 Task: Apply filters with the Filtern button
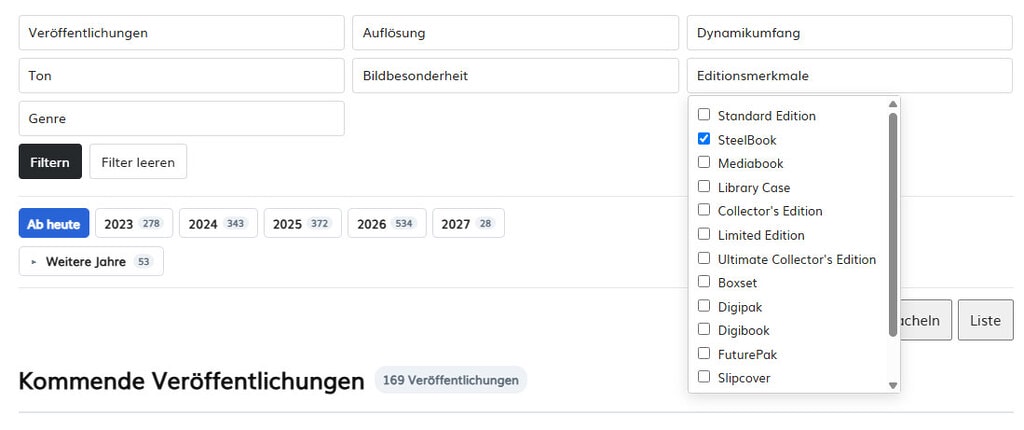pyautogui.click(x=50, y=161)
